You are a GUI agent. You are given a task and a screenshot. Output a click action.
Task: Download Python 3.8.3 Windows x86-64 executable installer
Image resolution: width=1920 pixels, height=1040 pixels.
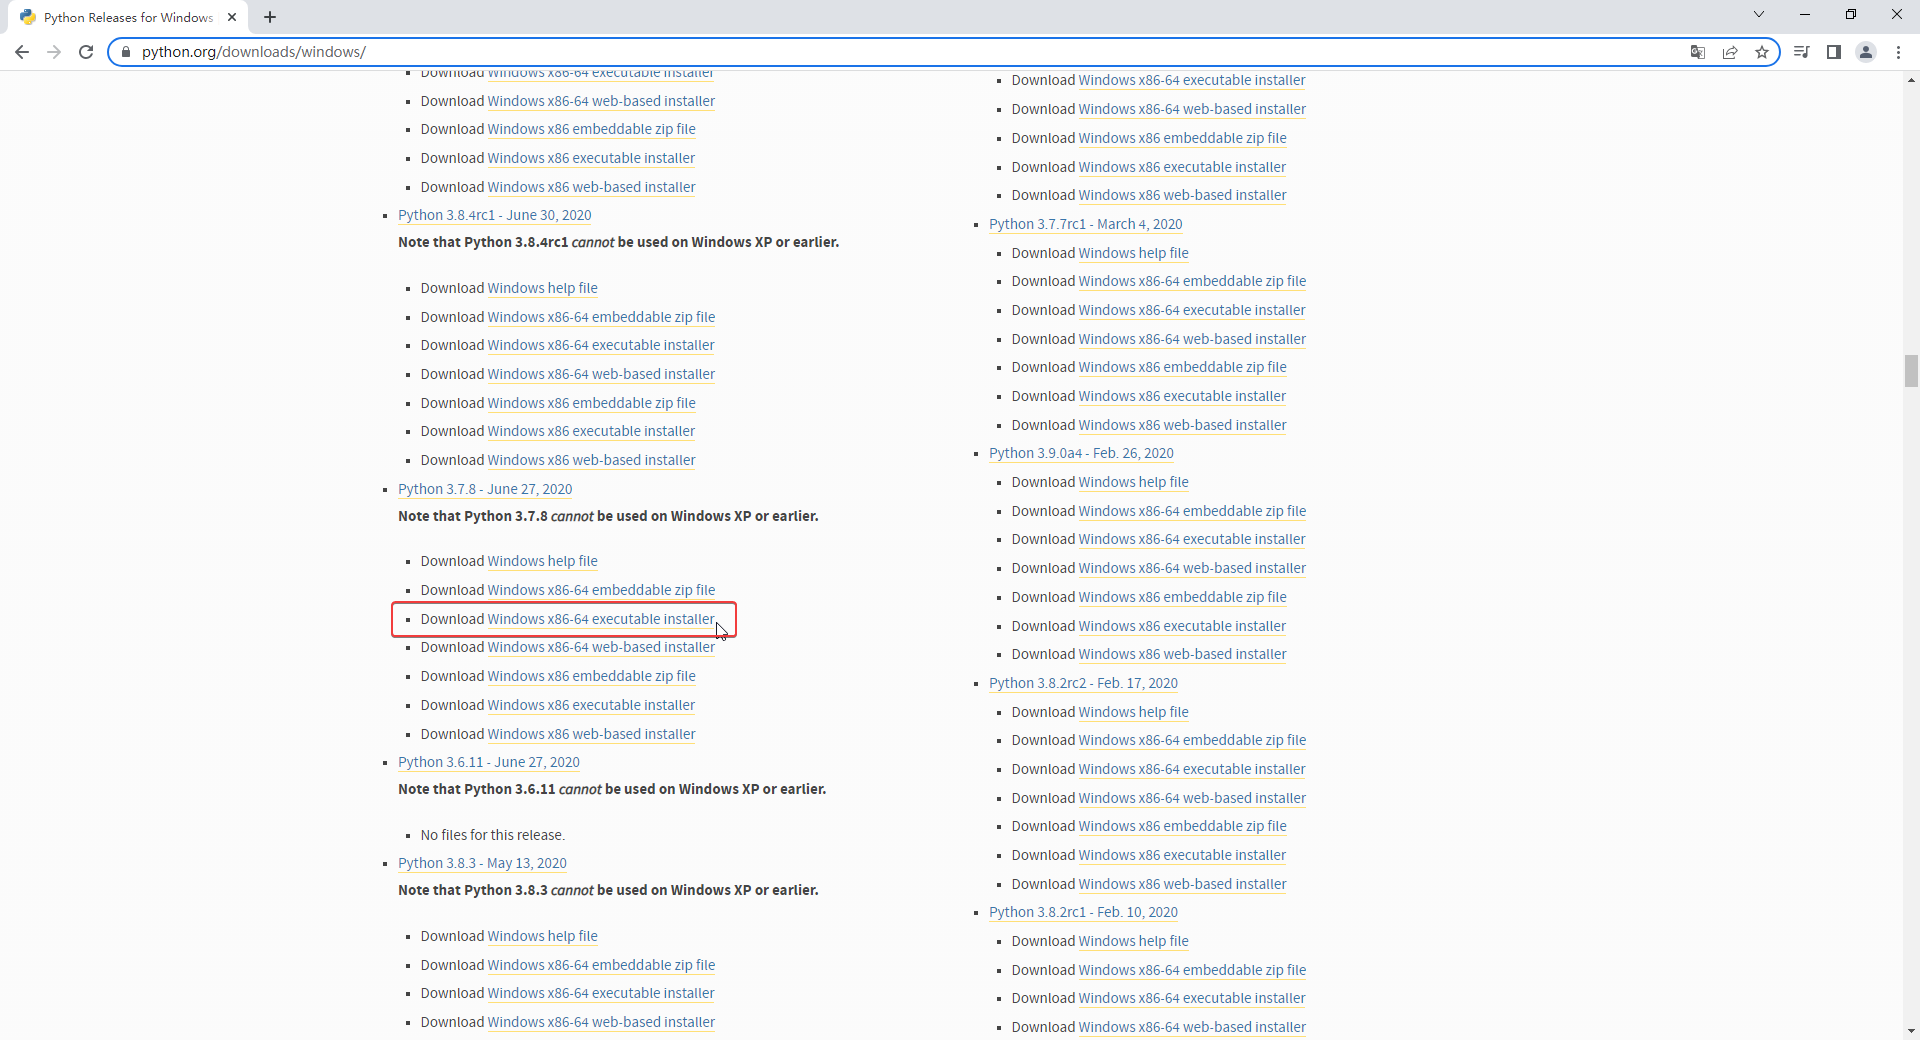[601, 993]
